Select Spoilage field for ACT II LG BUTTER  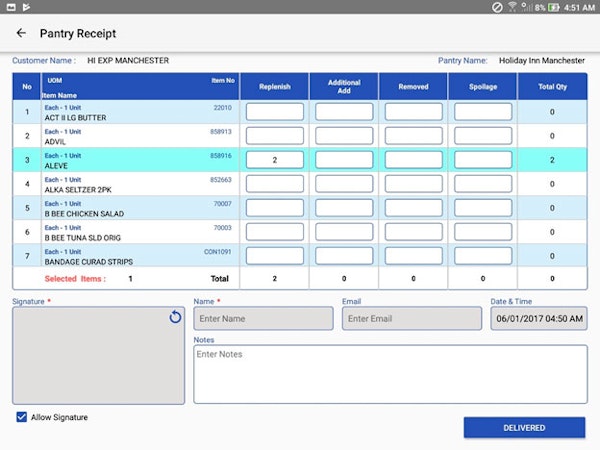pos(483,112)
